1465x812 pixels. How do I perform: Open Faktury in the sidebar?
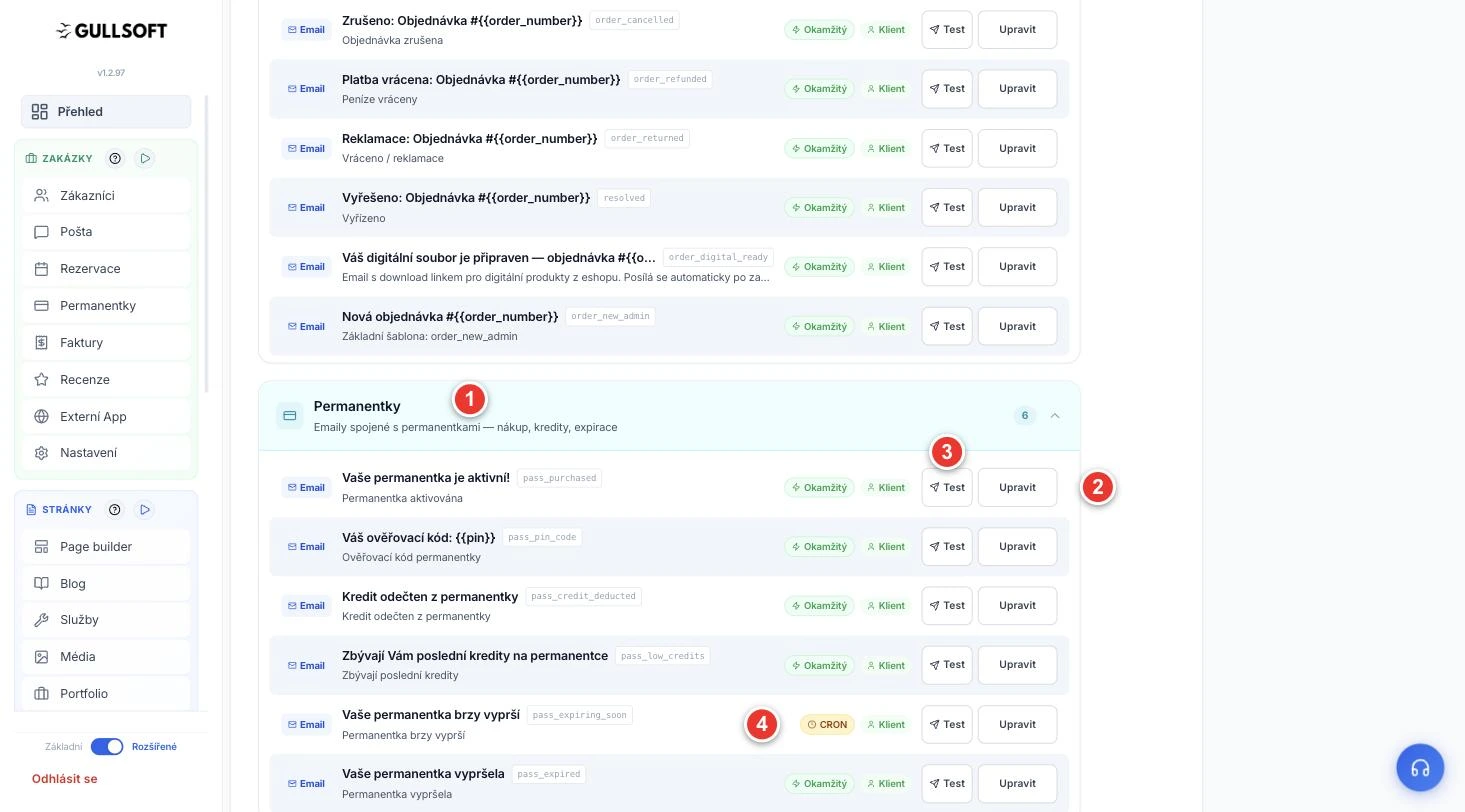tap(106, 343)
